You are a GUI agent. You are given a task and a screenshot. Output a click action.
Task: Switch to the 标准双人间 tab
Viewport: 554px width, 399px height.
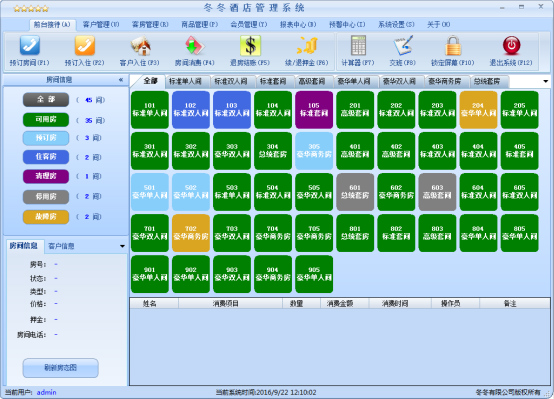click(x=231, y=81)
